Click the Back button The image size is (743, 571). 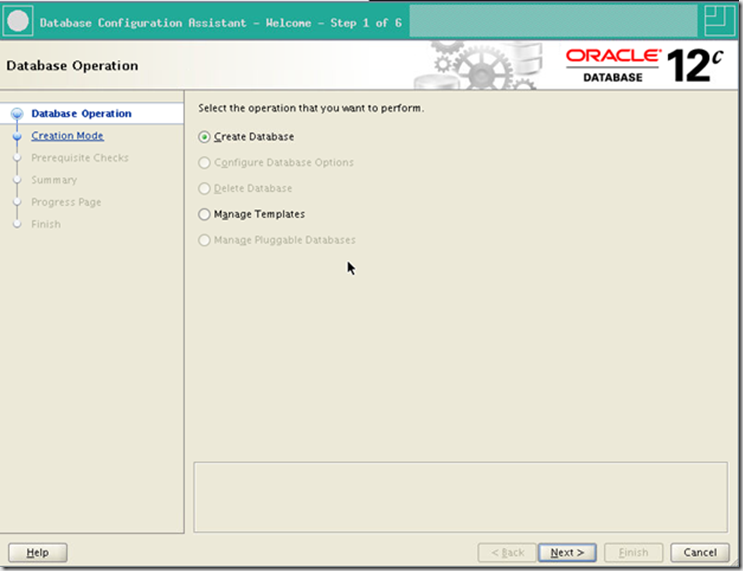click(x=507, y=553)
